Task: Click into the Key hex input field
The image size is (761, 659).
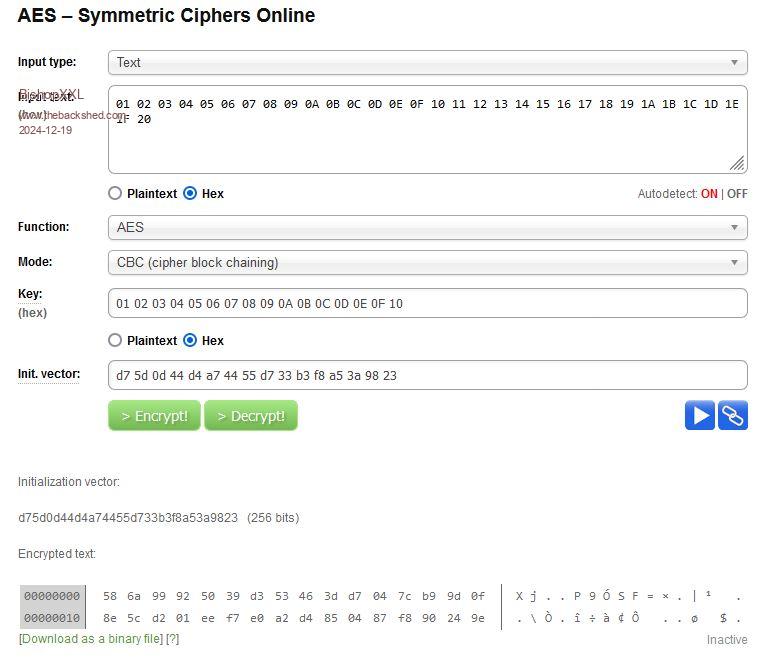Action: (427, 303)
